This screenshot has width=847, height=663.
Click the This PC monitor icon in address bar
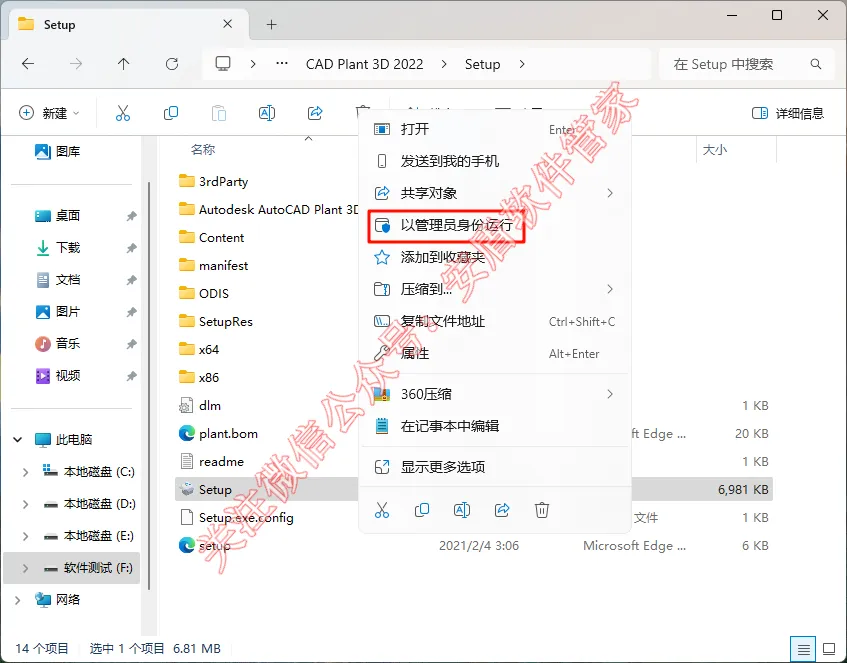(223, 64)
